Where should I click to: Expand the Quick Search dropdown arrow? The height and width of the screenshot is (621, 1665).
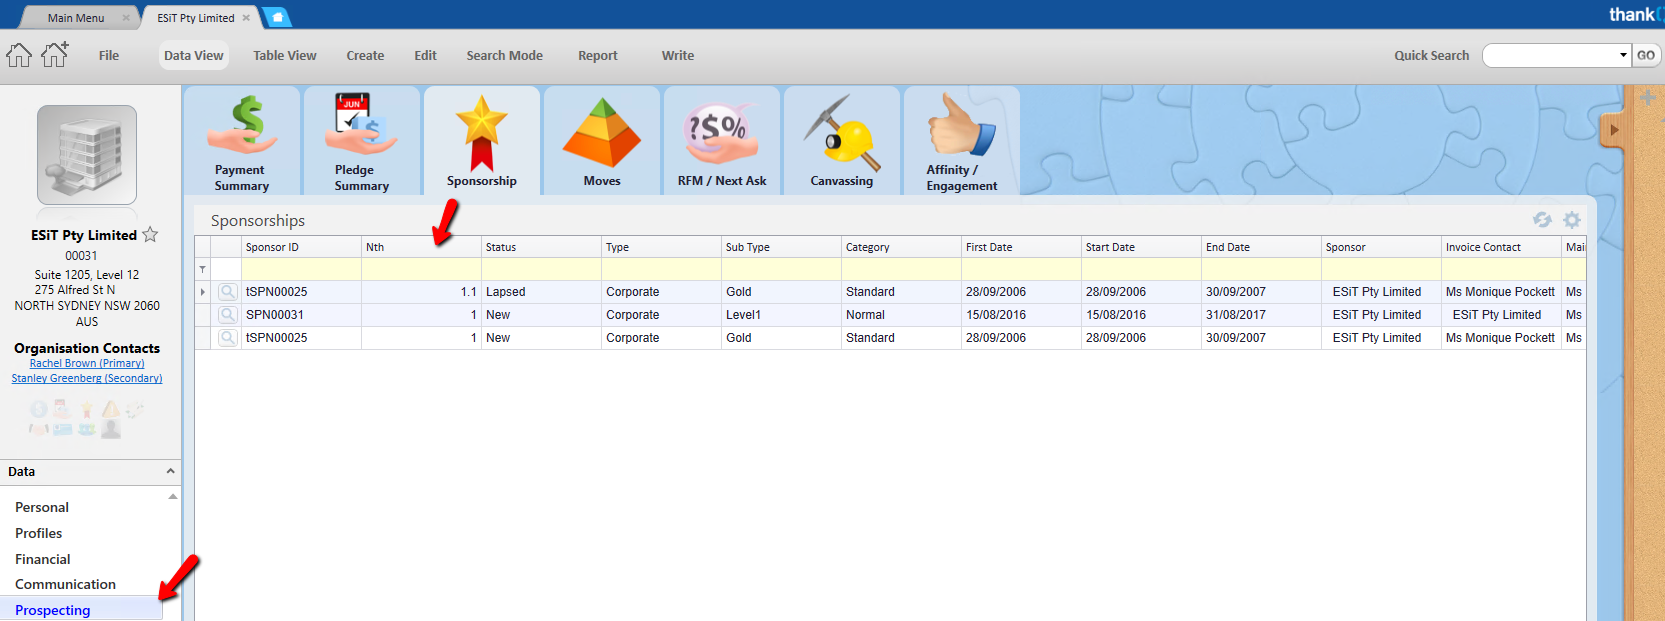point(1623,56)
